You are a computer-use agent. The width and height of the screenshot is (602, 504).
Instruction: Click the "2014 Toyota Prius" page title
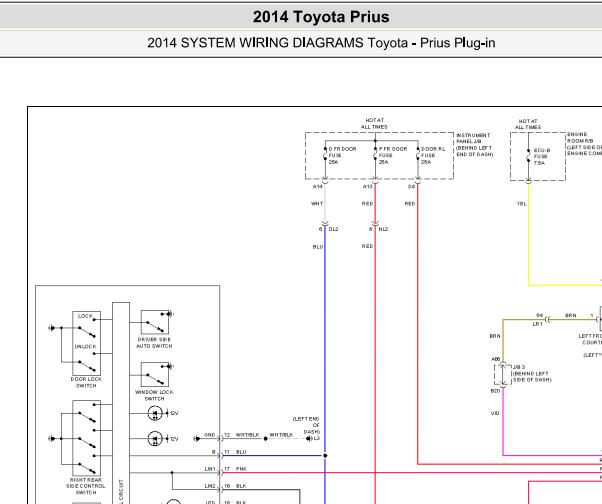click(x=321, y=17)
